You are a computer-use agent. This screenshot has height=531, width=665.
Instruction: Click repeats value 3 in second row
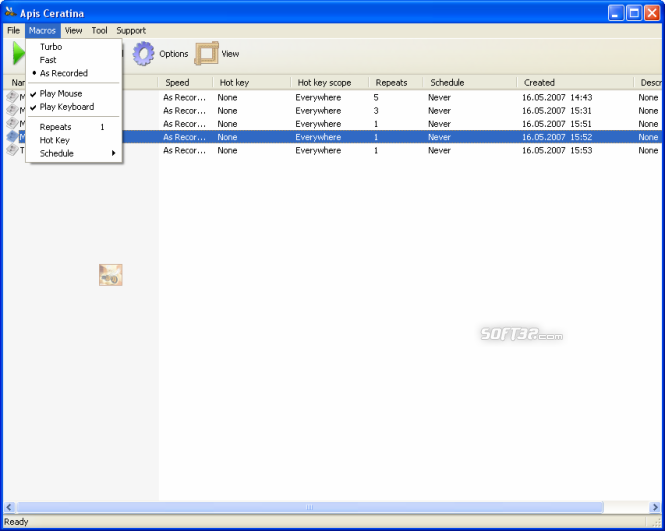pyautogui.click(x=376, y=110)
